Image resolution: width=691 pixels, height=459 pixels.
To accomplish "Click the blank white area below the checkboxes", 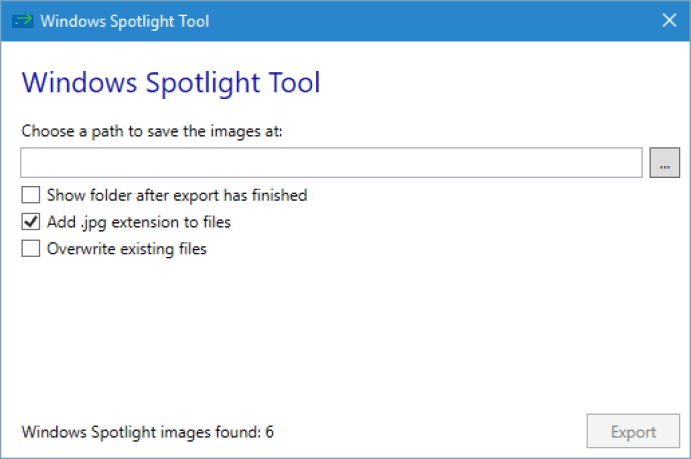I will click(344, 335).
